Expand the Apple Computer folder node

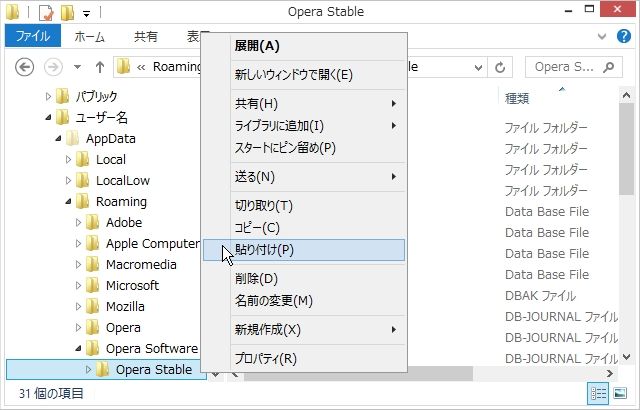[78, 244]
